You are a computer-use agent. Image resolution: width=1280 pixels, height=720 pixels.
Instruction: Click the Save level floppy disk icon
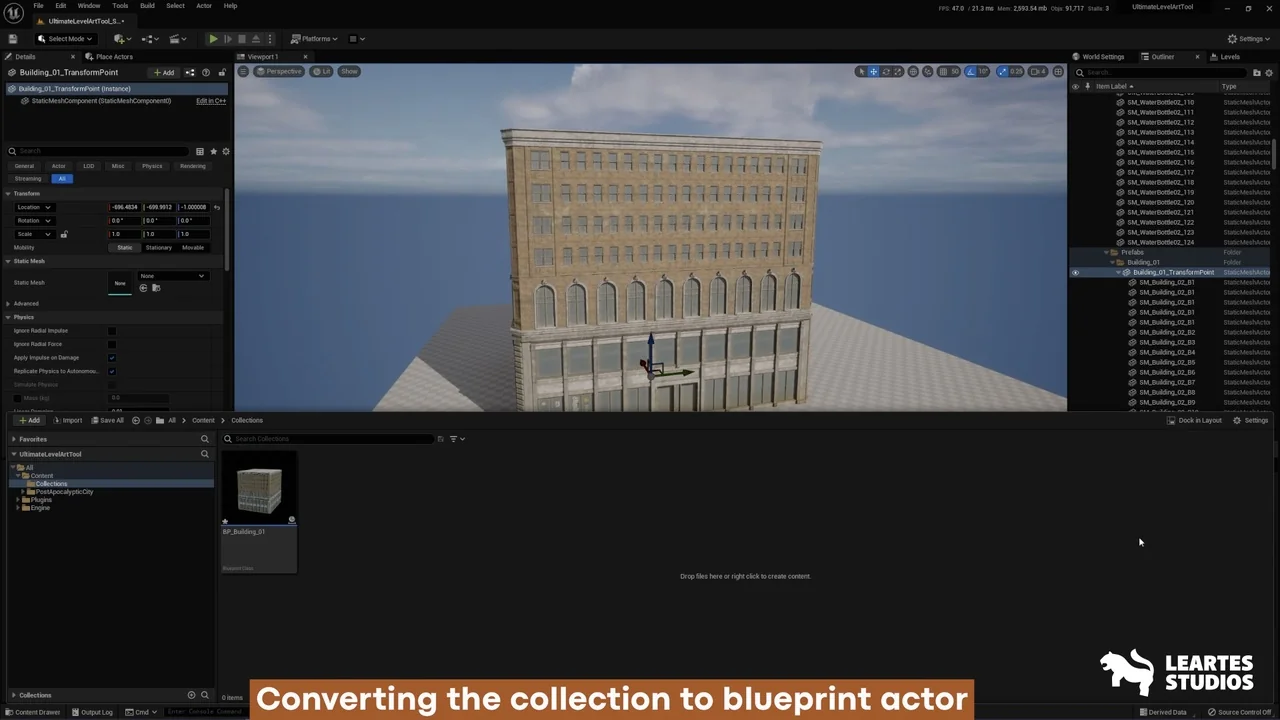[x=13, y=39]
